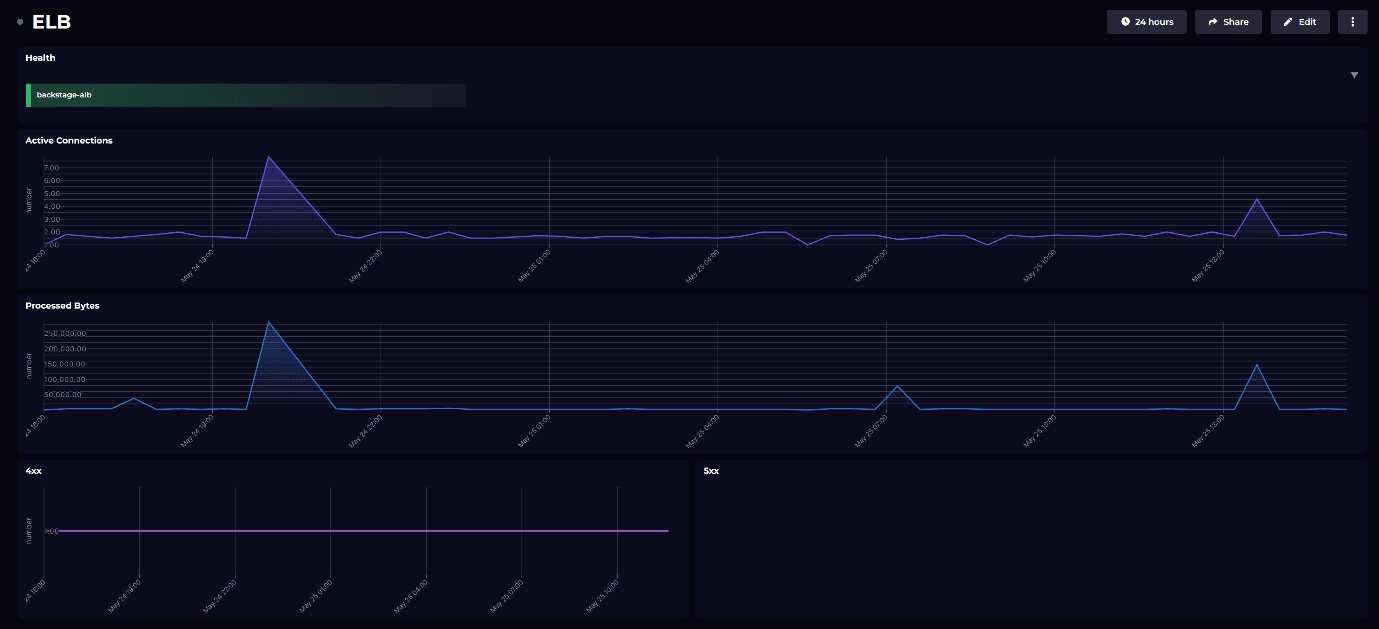Click the 4xx panel title
The height and width of the screenshot is (629, 1379).
[32, 470]
